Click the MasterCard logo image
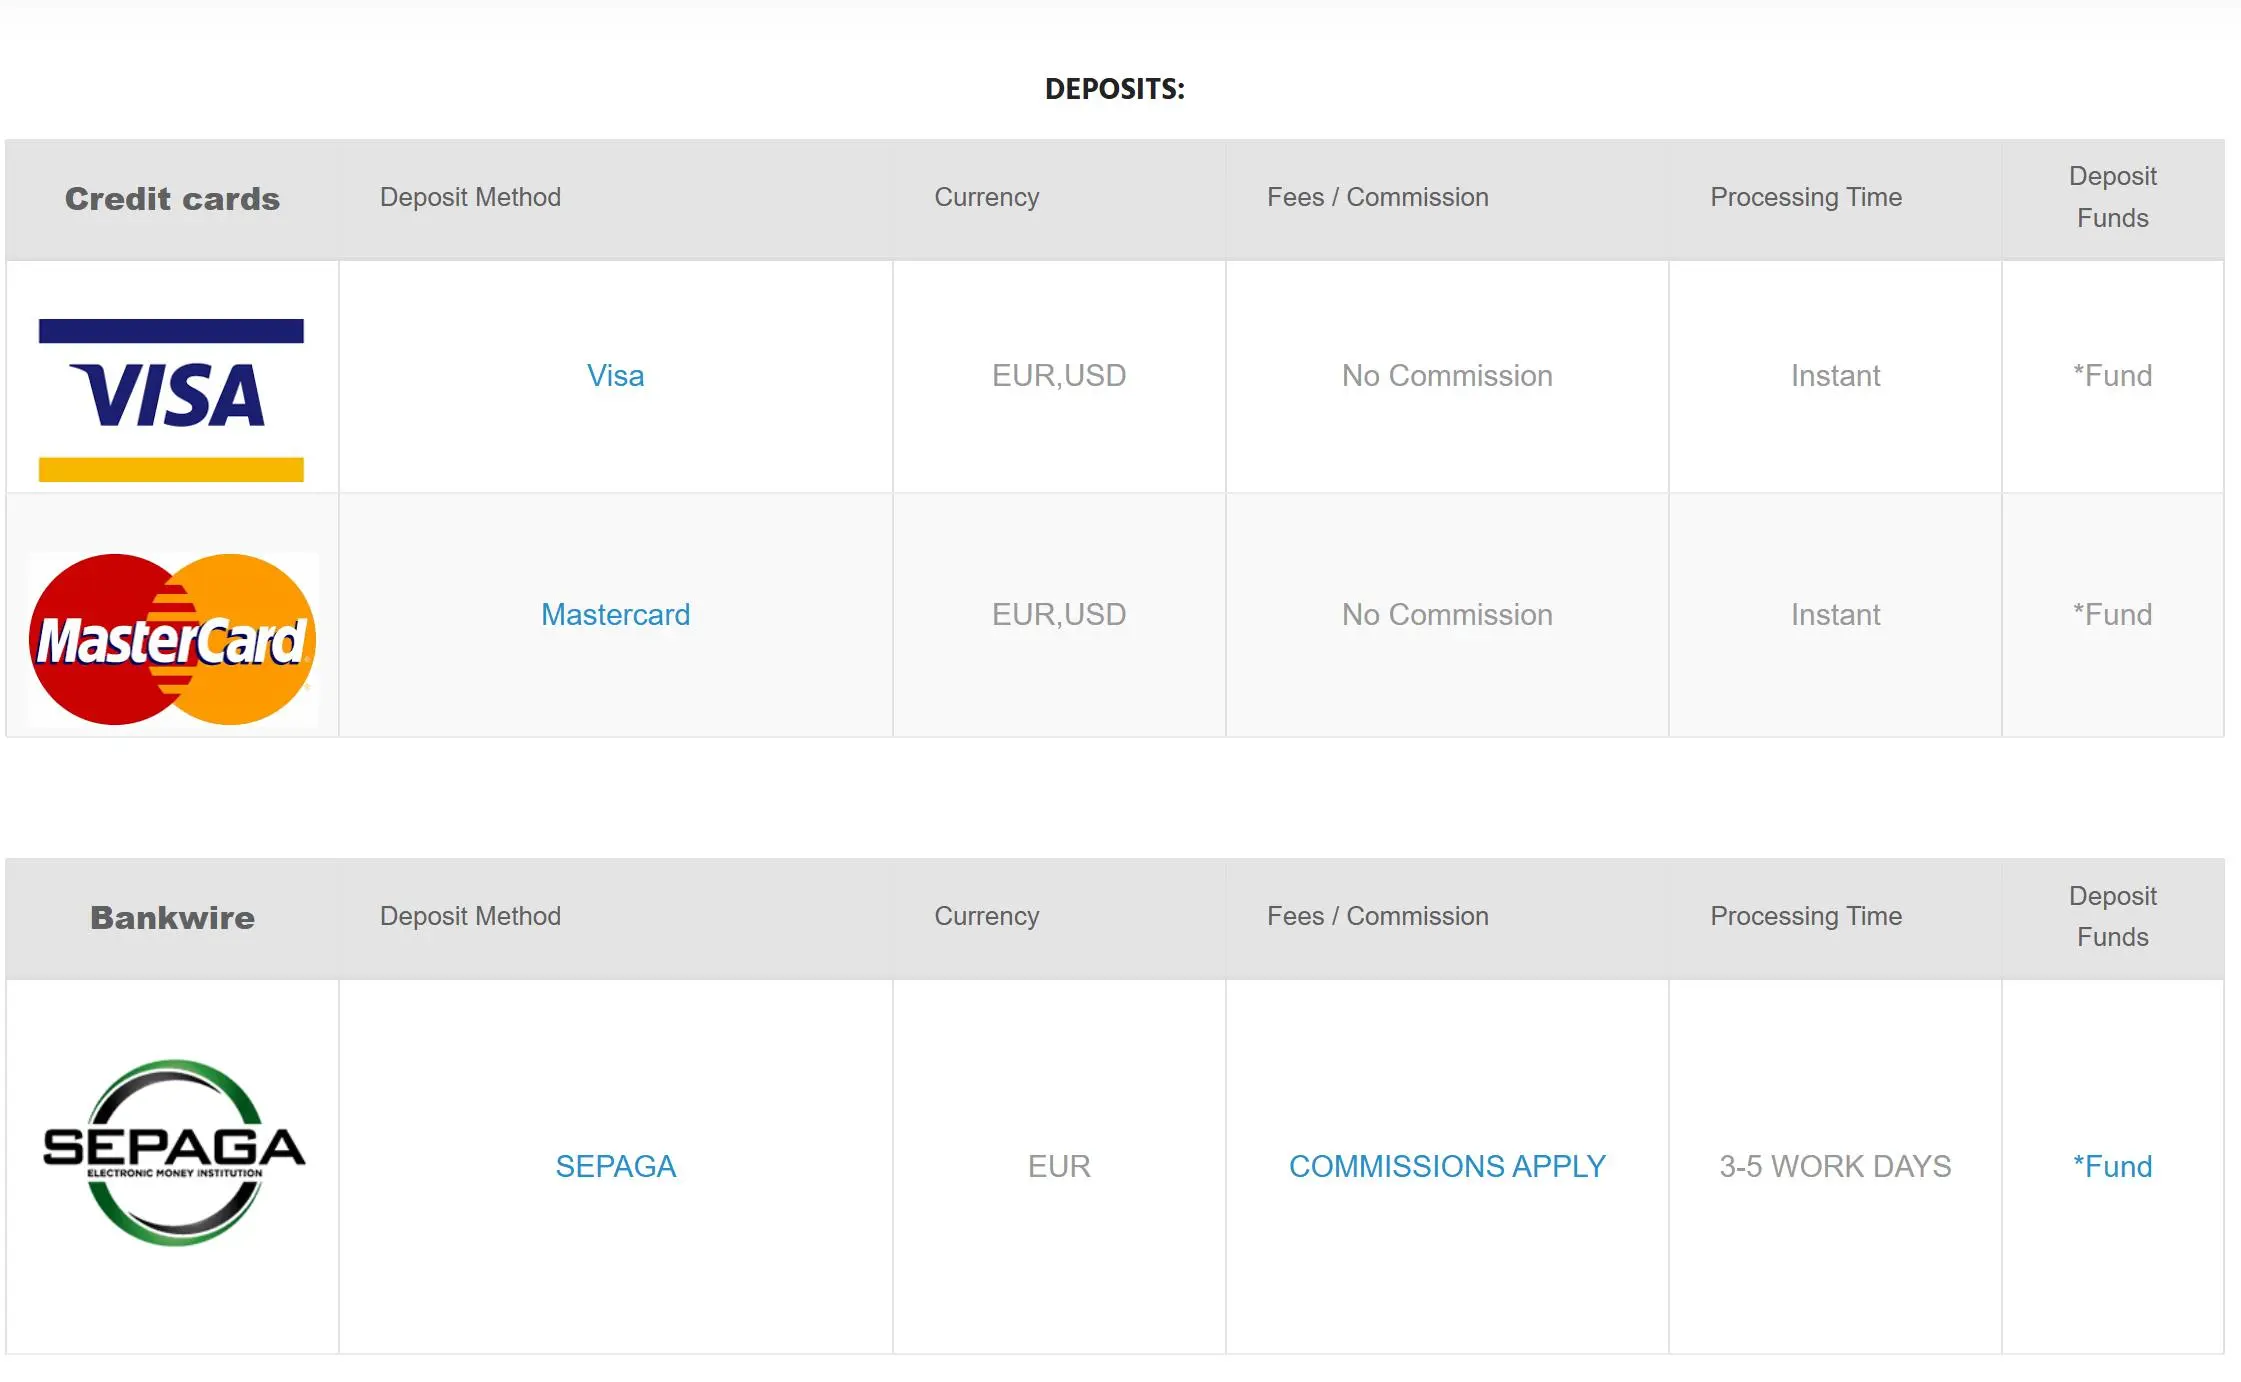 point(172,639)
